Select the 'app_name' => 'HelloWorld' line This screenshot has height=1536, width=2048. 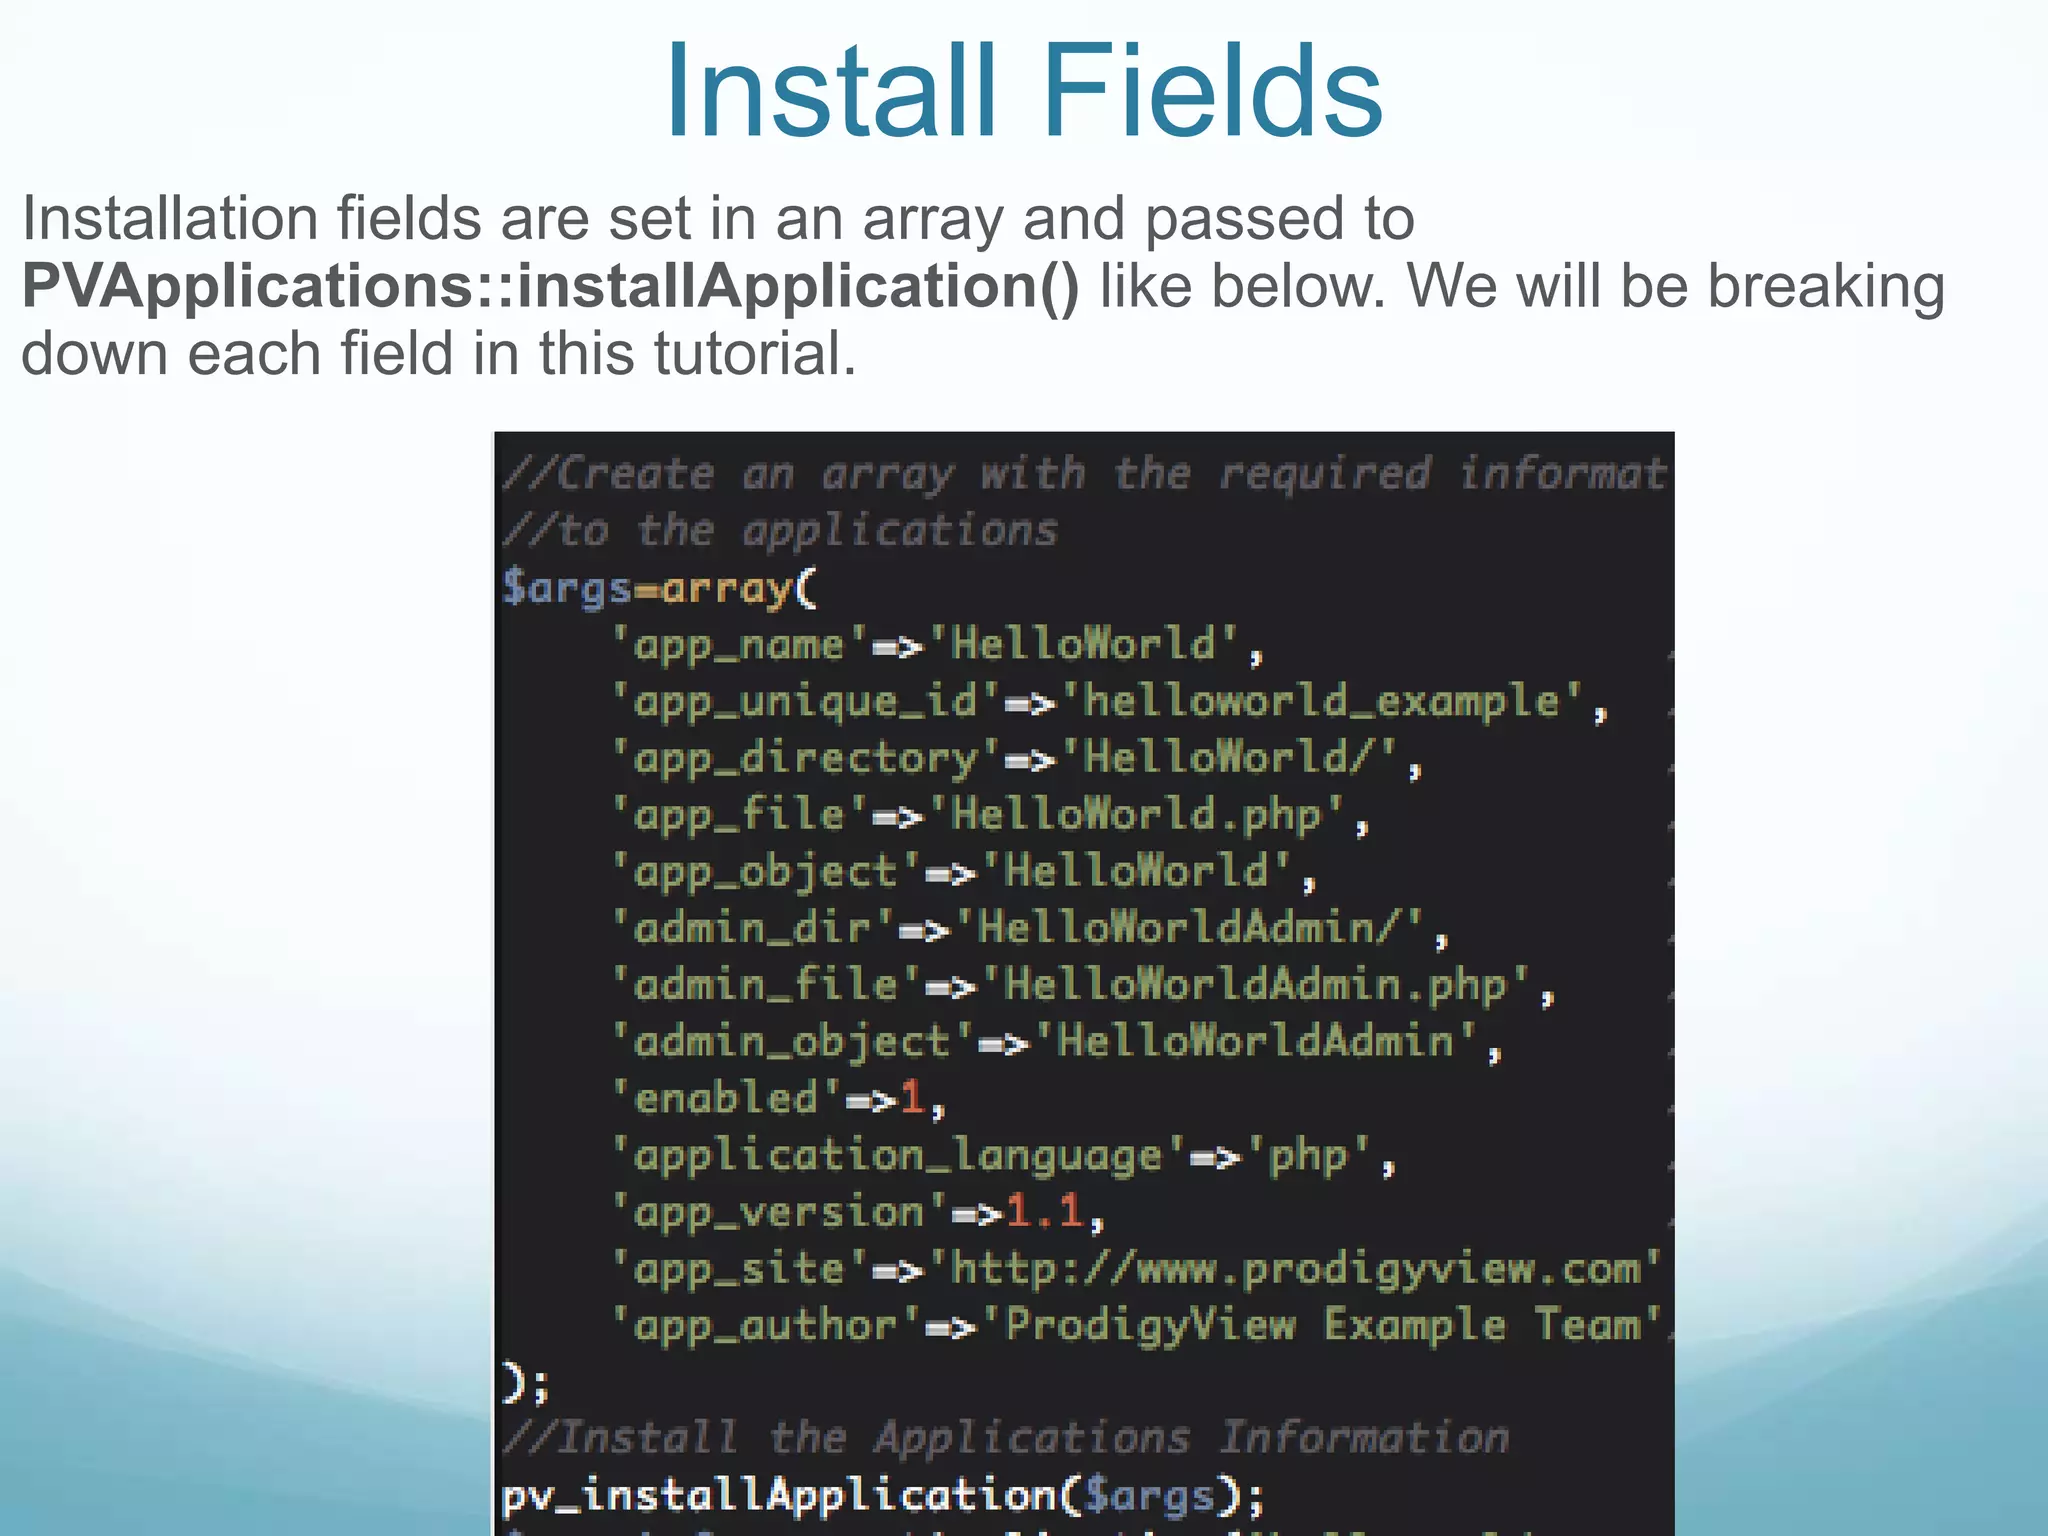(x=938, y=644)
